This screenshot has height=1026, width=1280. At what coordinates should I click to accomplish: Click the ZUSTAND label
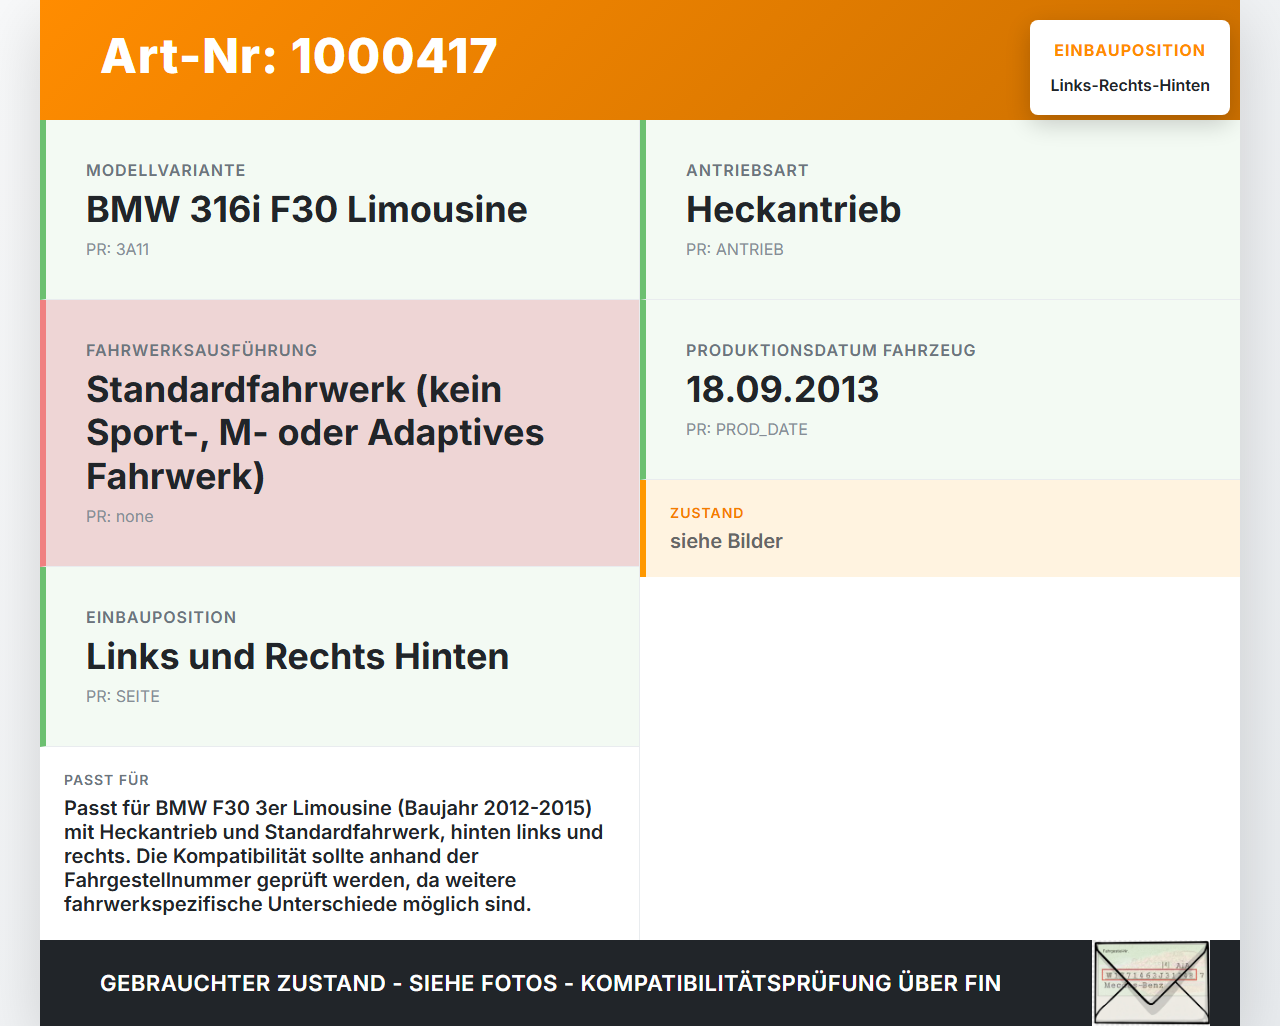tap(707, 514)
